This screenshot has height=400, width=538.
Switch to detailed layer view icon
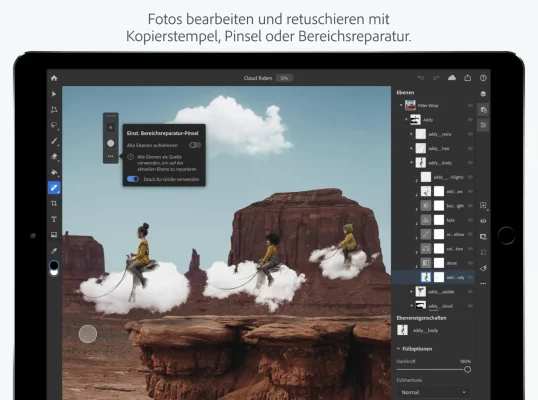click(483, 110)
